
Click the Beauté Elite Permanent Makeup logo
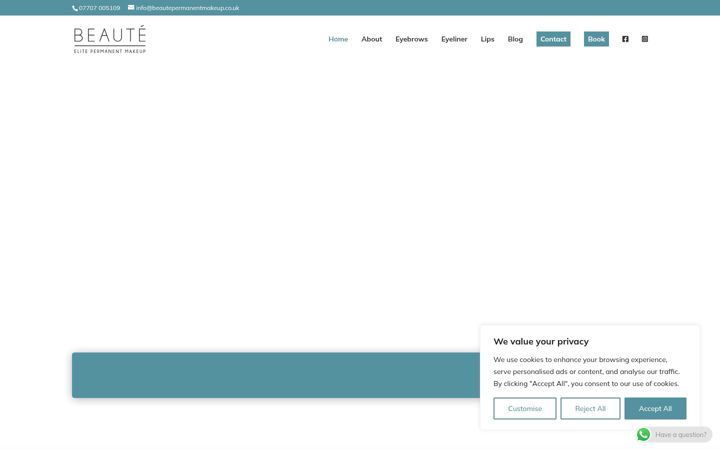(x=110, y=39)
